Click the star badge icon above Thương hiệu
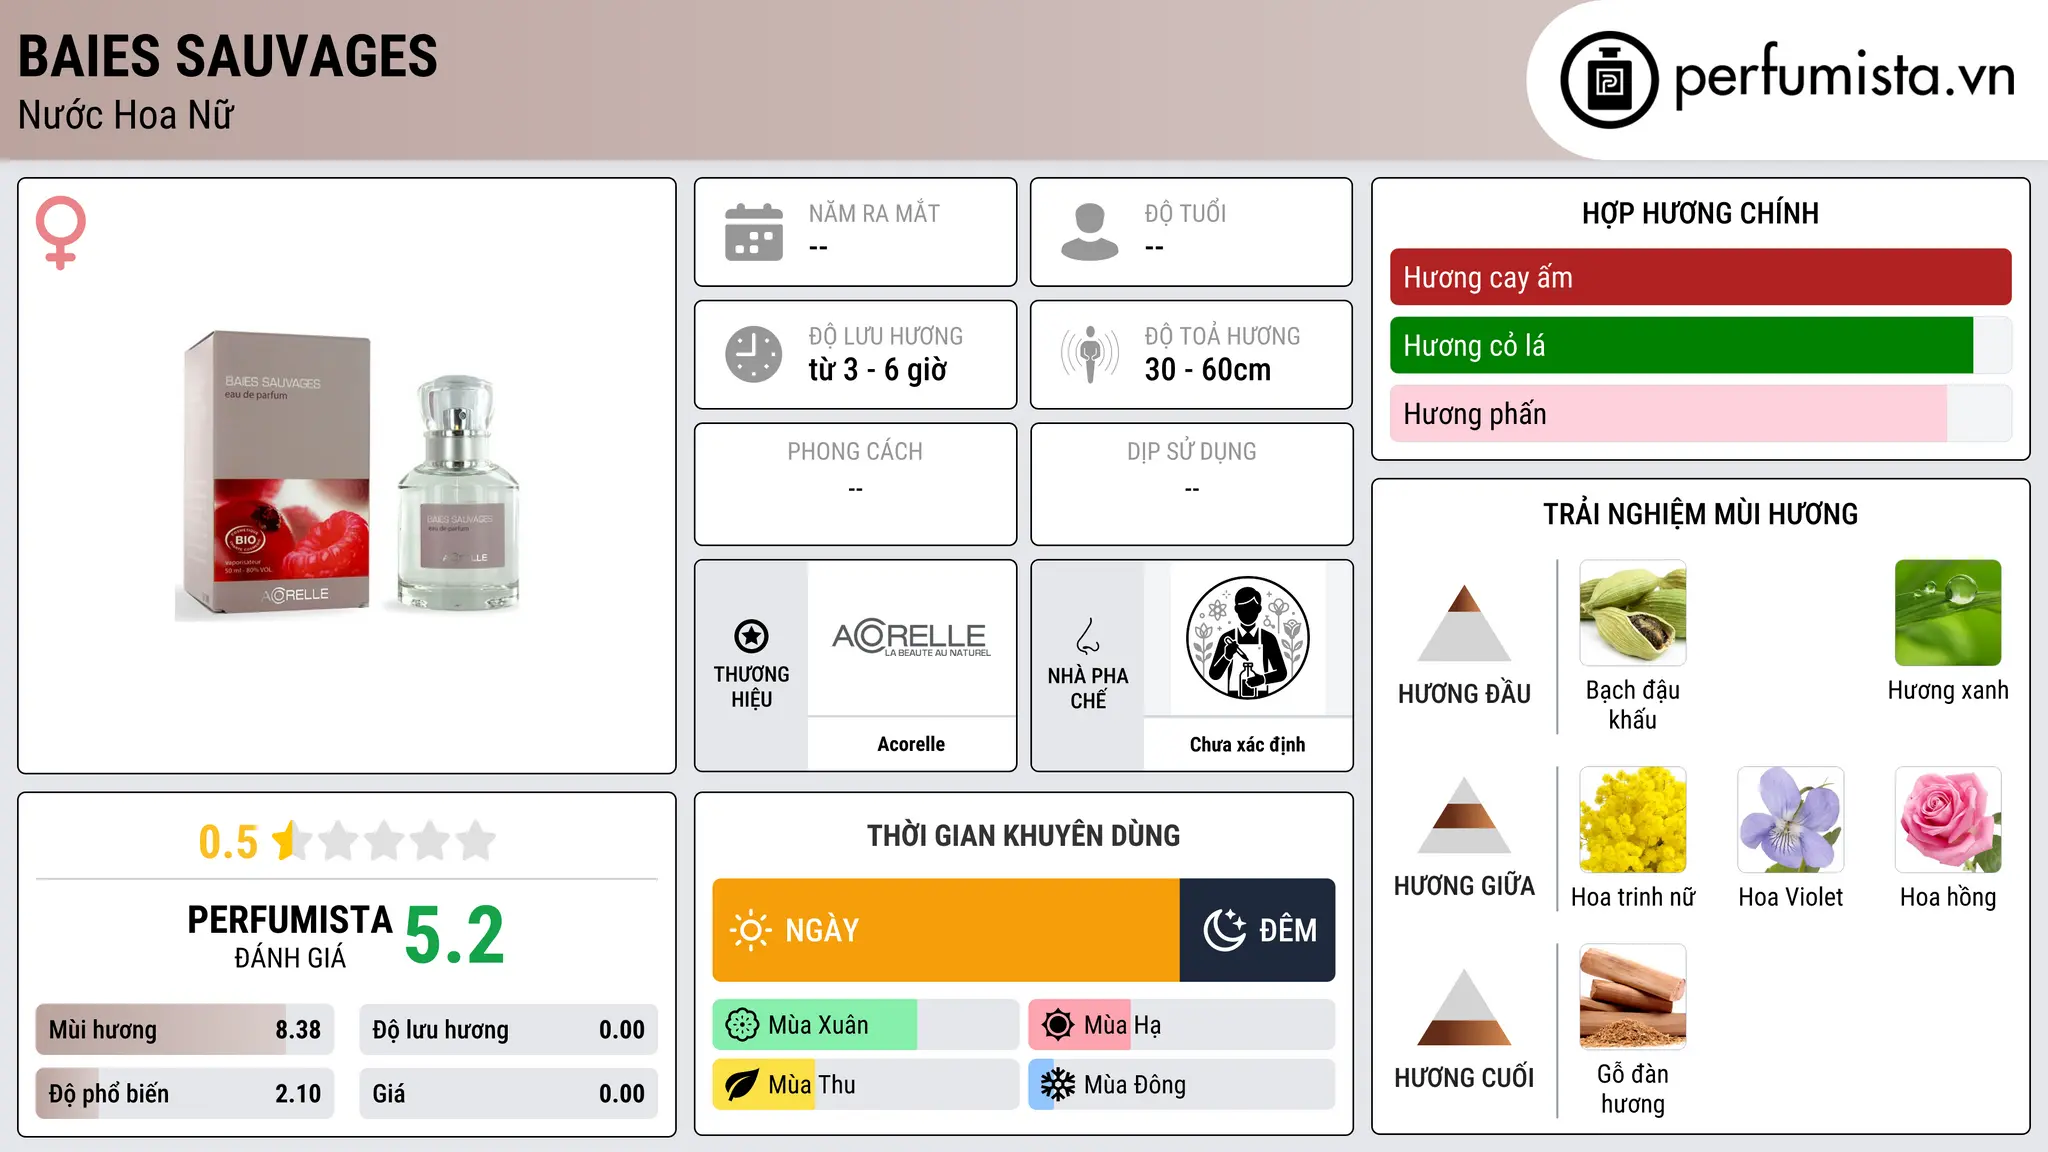The height and width of the screenshot is (1152, 2048). pos(751,636)
